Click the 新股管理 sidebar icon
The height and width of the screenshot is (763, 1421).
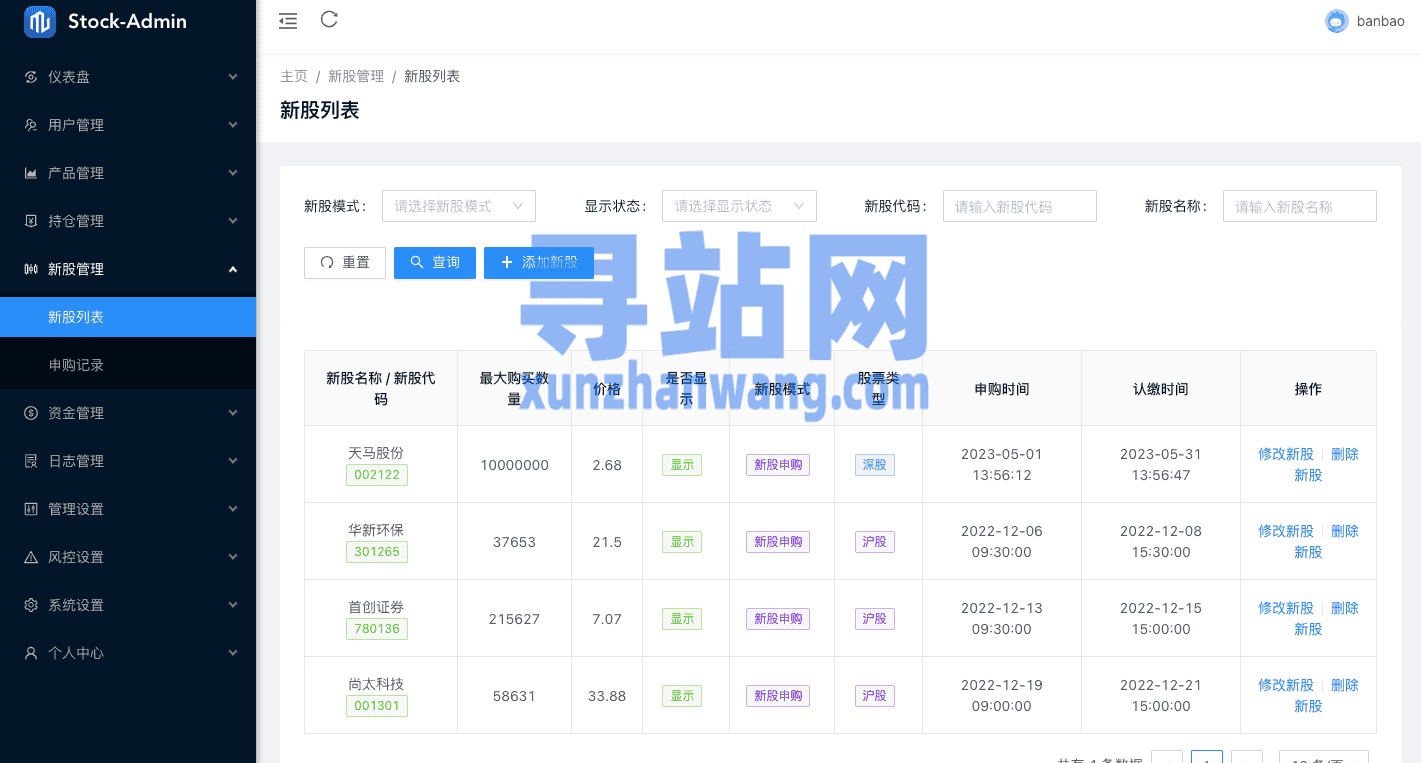[31, 269]
